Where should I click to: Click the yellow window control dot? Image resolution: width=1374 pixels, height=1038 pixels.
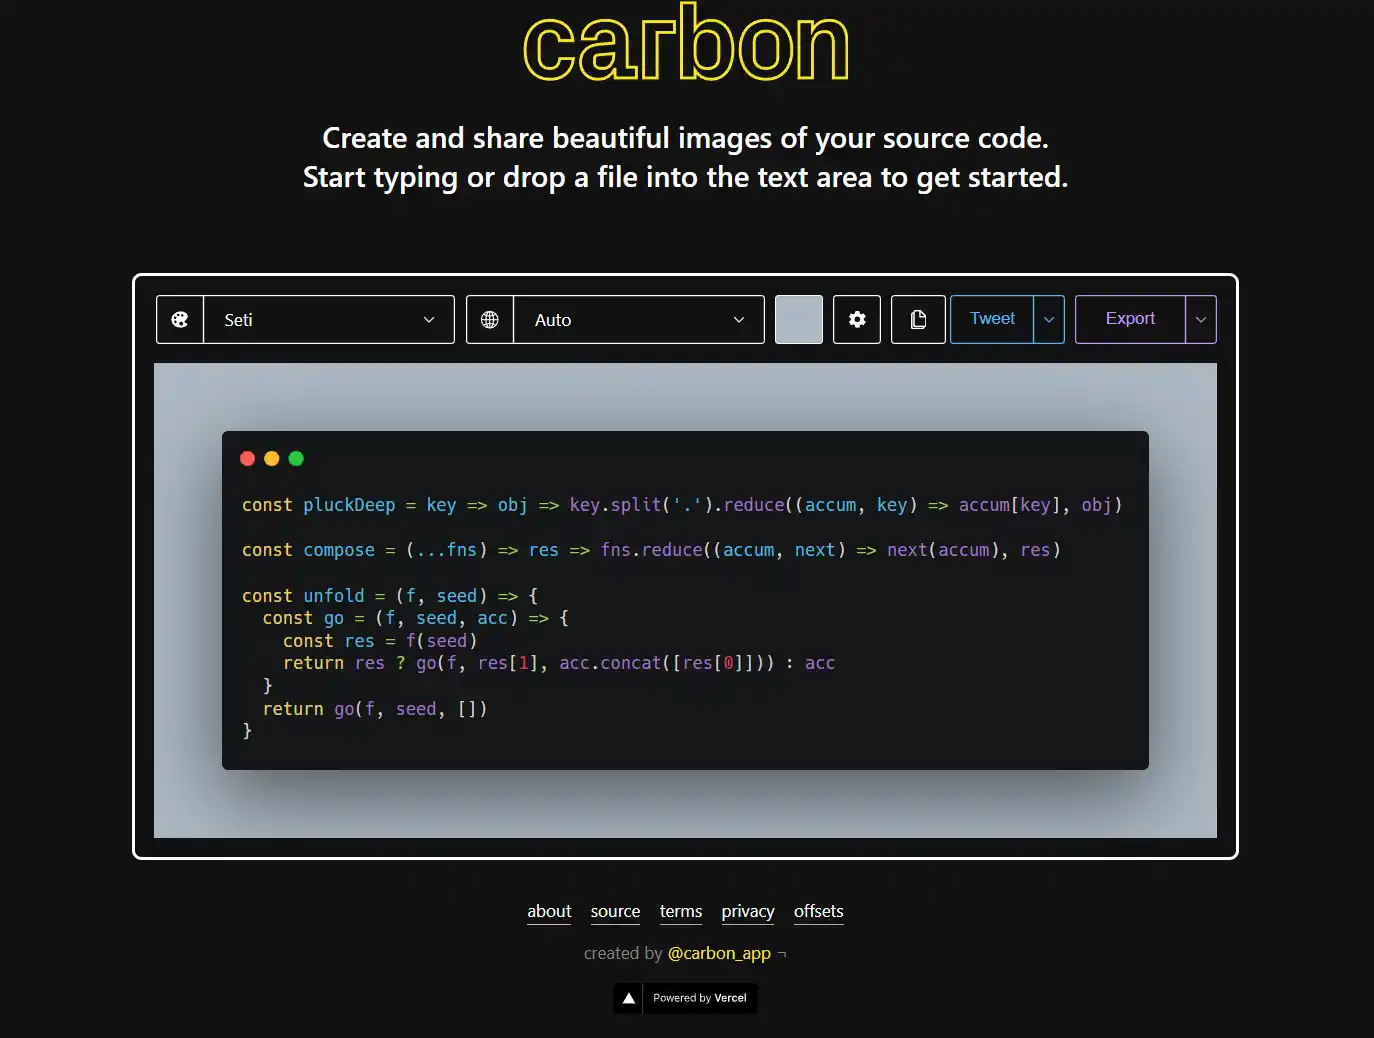pyautogui.click(x=272, y=459)
